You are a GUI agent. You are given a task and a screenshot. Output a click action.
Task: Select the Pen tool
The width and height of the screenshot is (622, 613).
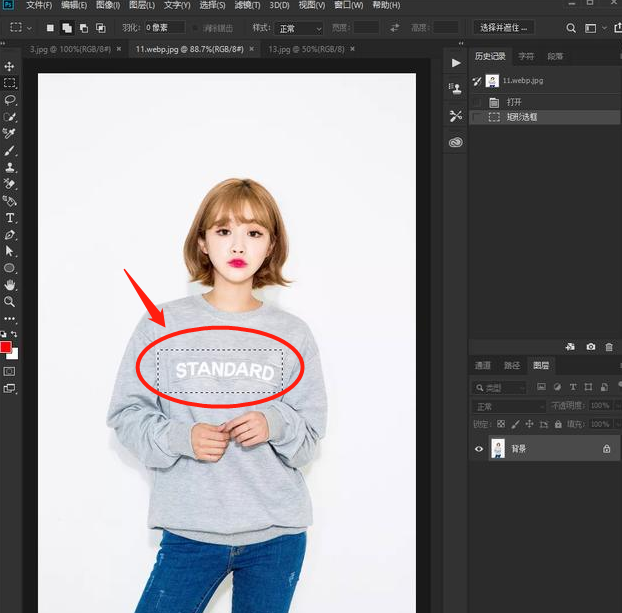(10, 234)
